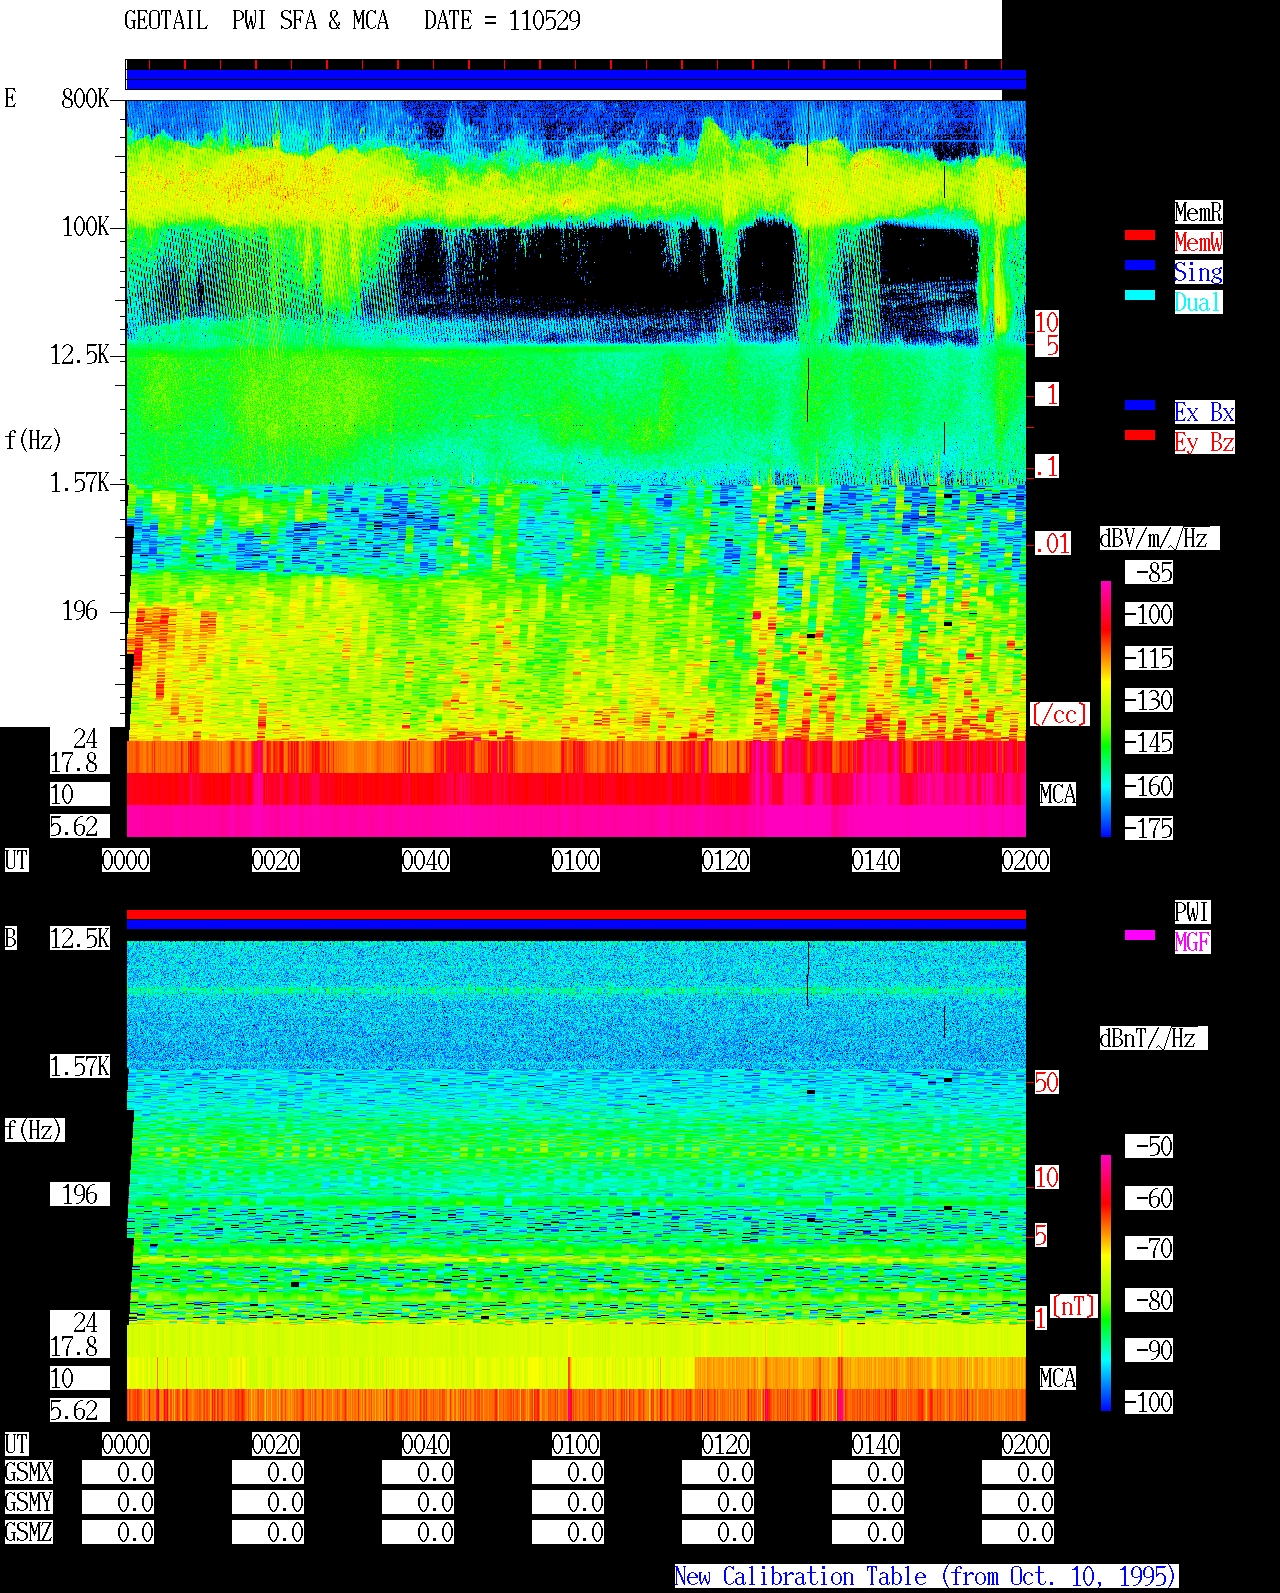Click the 5.62 label beside the E panel
The width and height of the screenshot is (1280, 1593).
(80, 826)
